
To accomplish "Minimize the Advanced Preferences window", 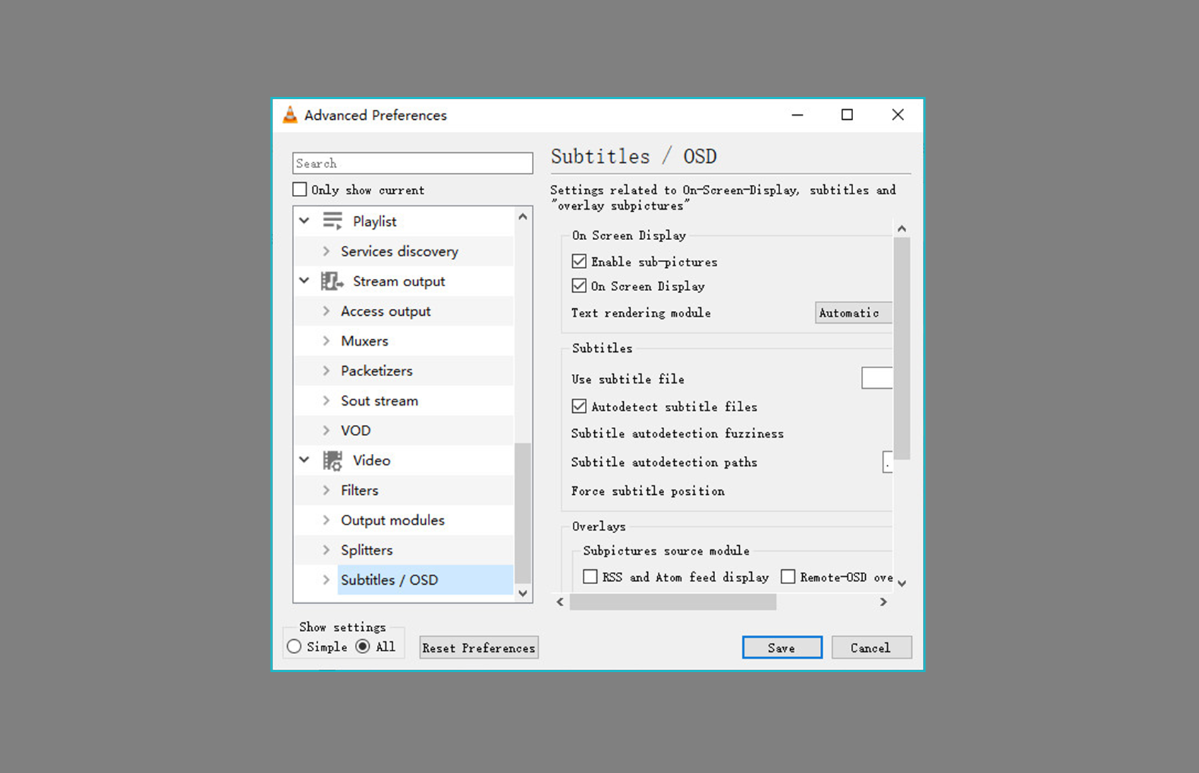I will pos(798,115).
